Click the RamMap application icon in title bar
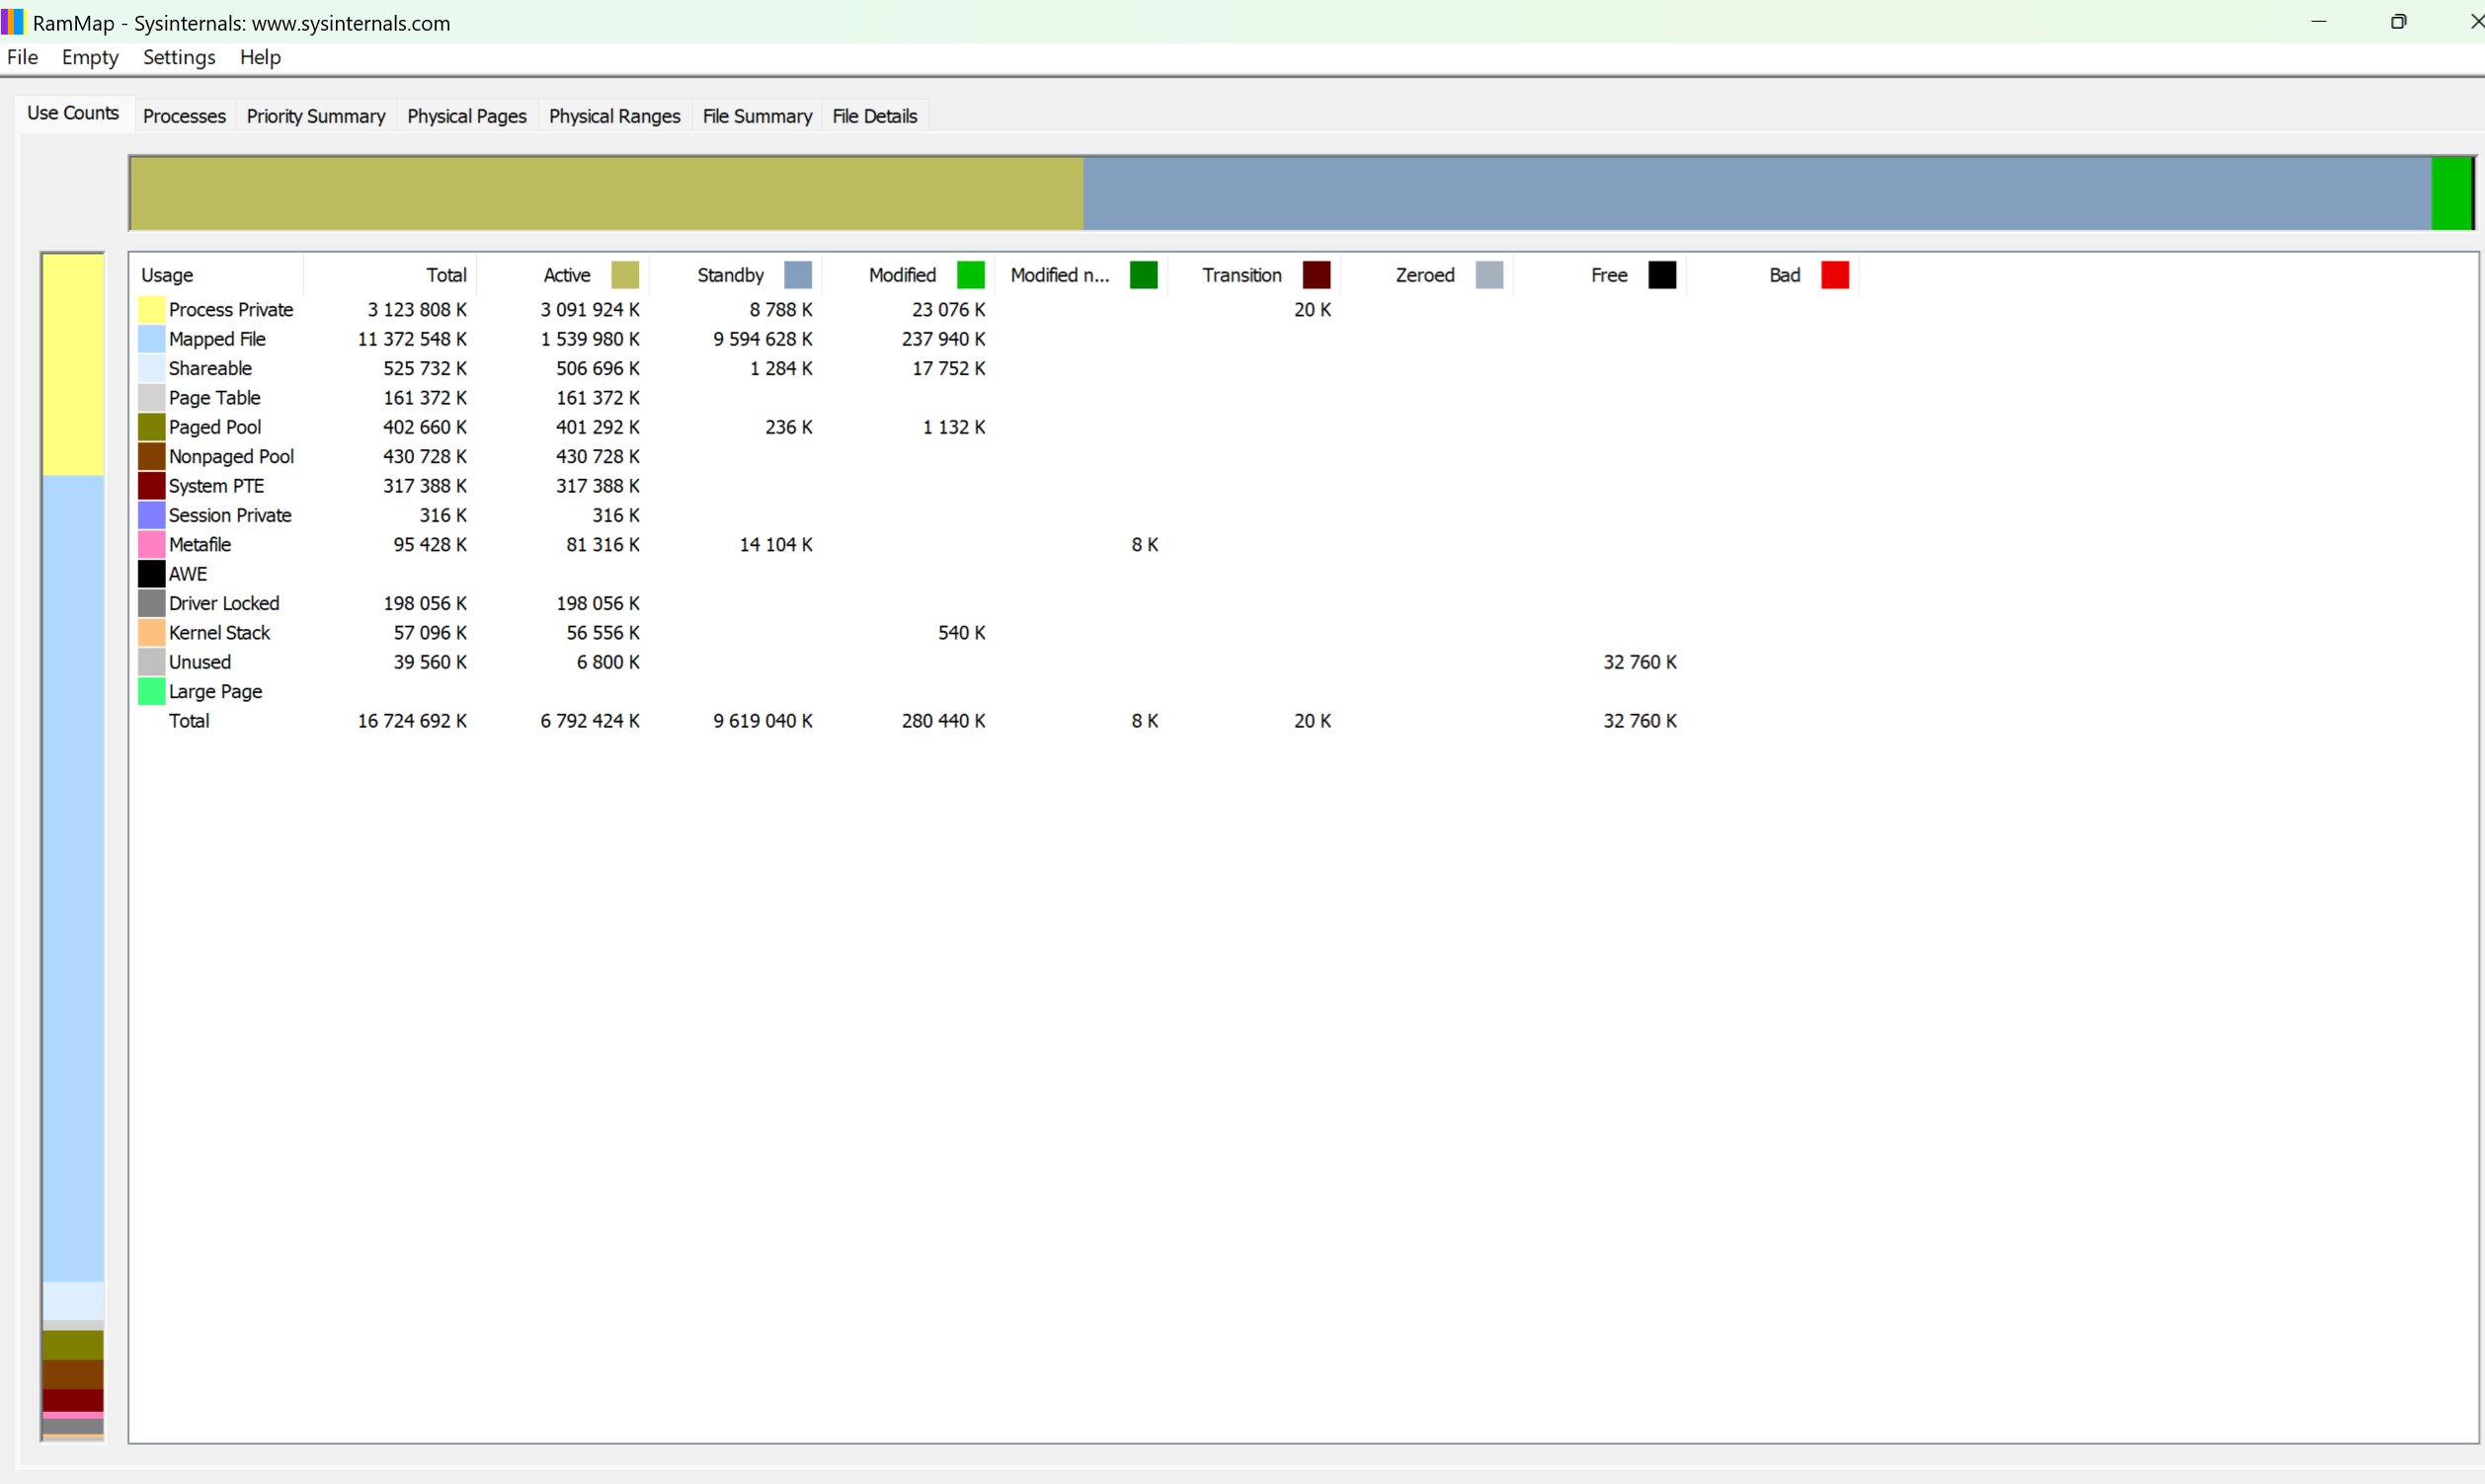The width and height of the screenshot is (2485, 1484). tap(12, 22)
